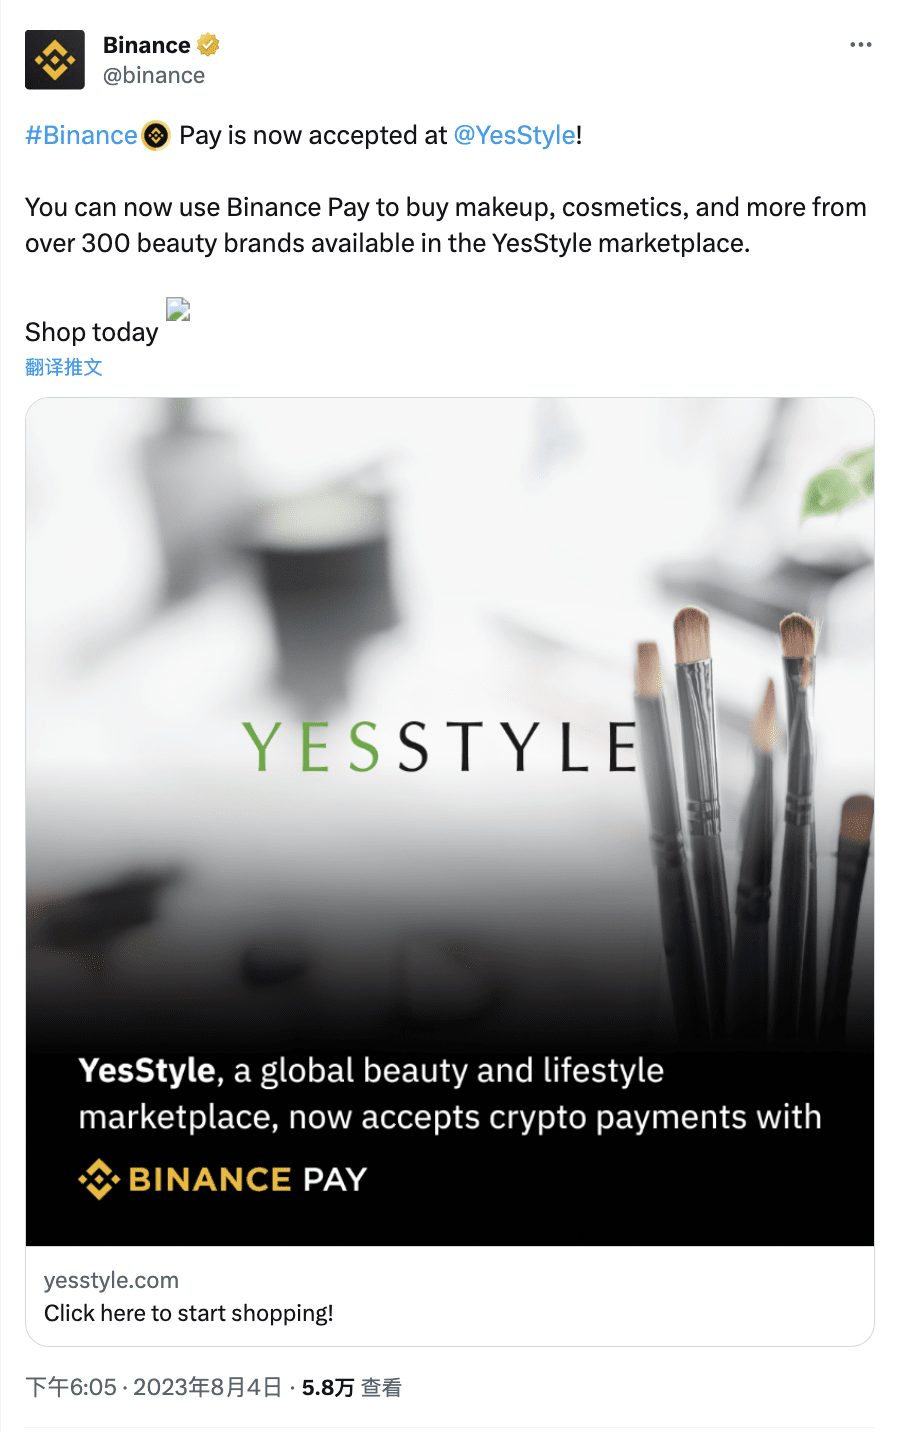Click the tweet timestamp 下午6:05 · 2023年8月4日
Viewport: 898px width, 1432px height.
(x=154, y=1388)
